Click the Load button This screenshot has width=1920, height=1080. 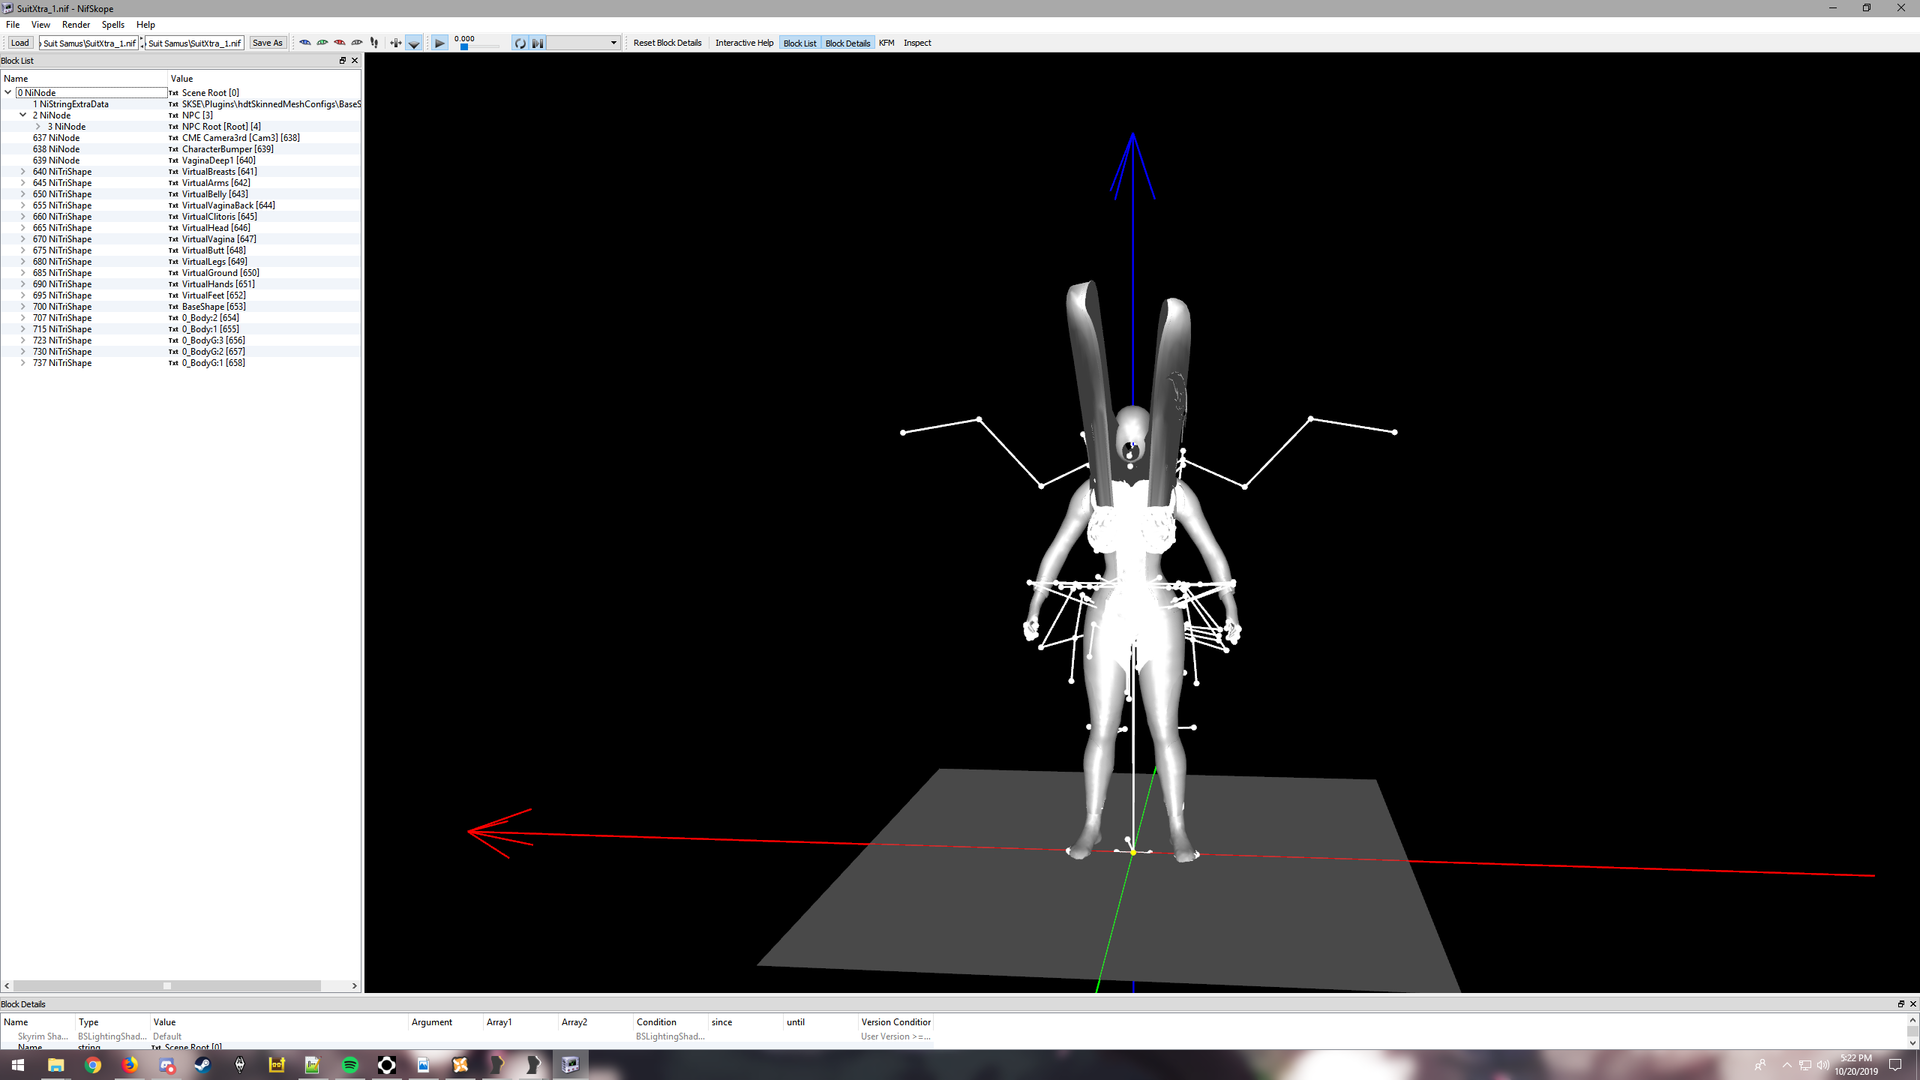click(x=20, y=43)
